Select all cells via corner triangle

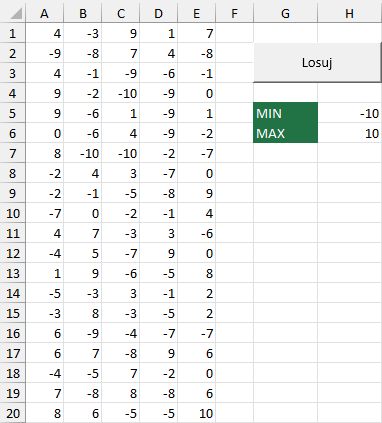(13, 13)
